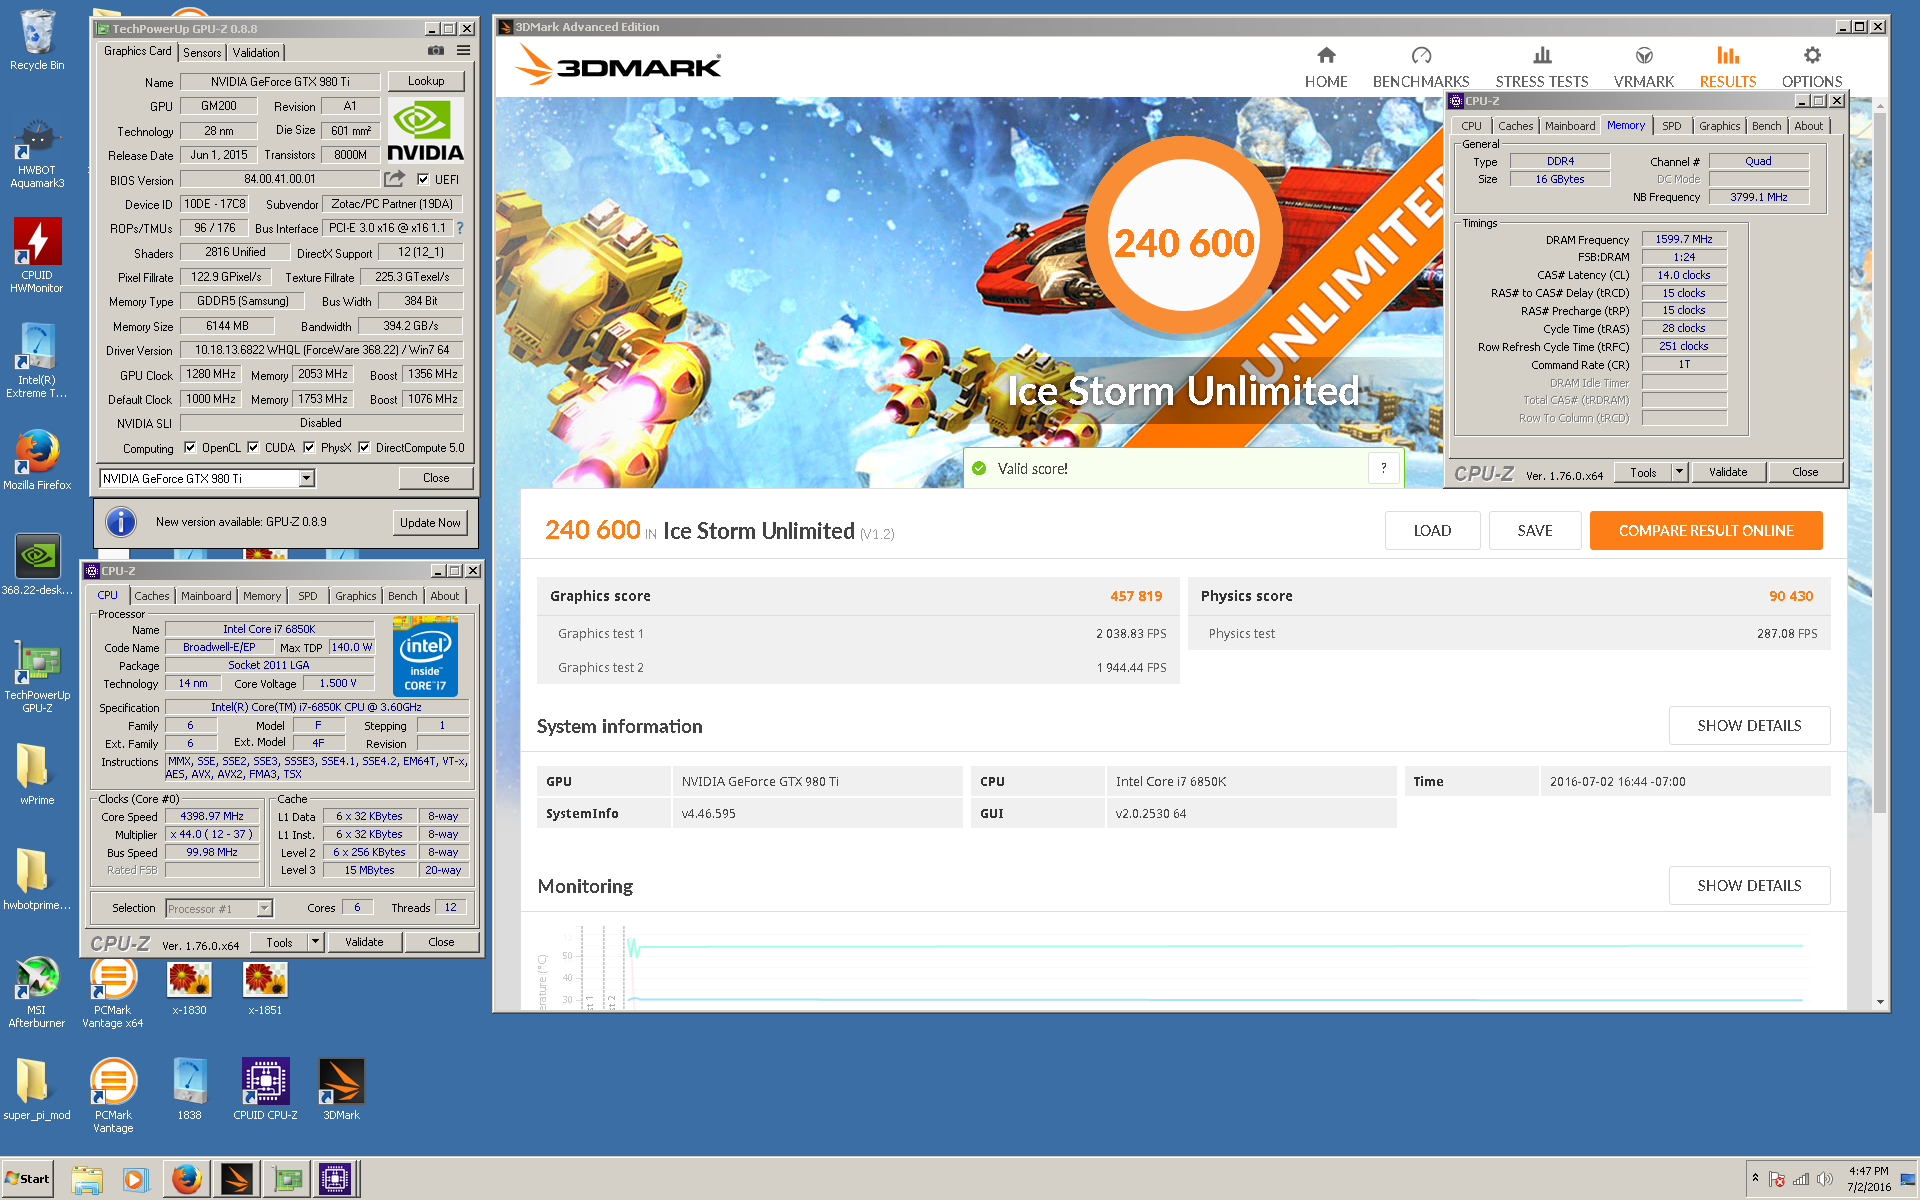1920x1200 pixels.
Task: Open Windows Explorer from taskbar
Action: (87, 1180)
